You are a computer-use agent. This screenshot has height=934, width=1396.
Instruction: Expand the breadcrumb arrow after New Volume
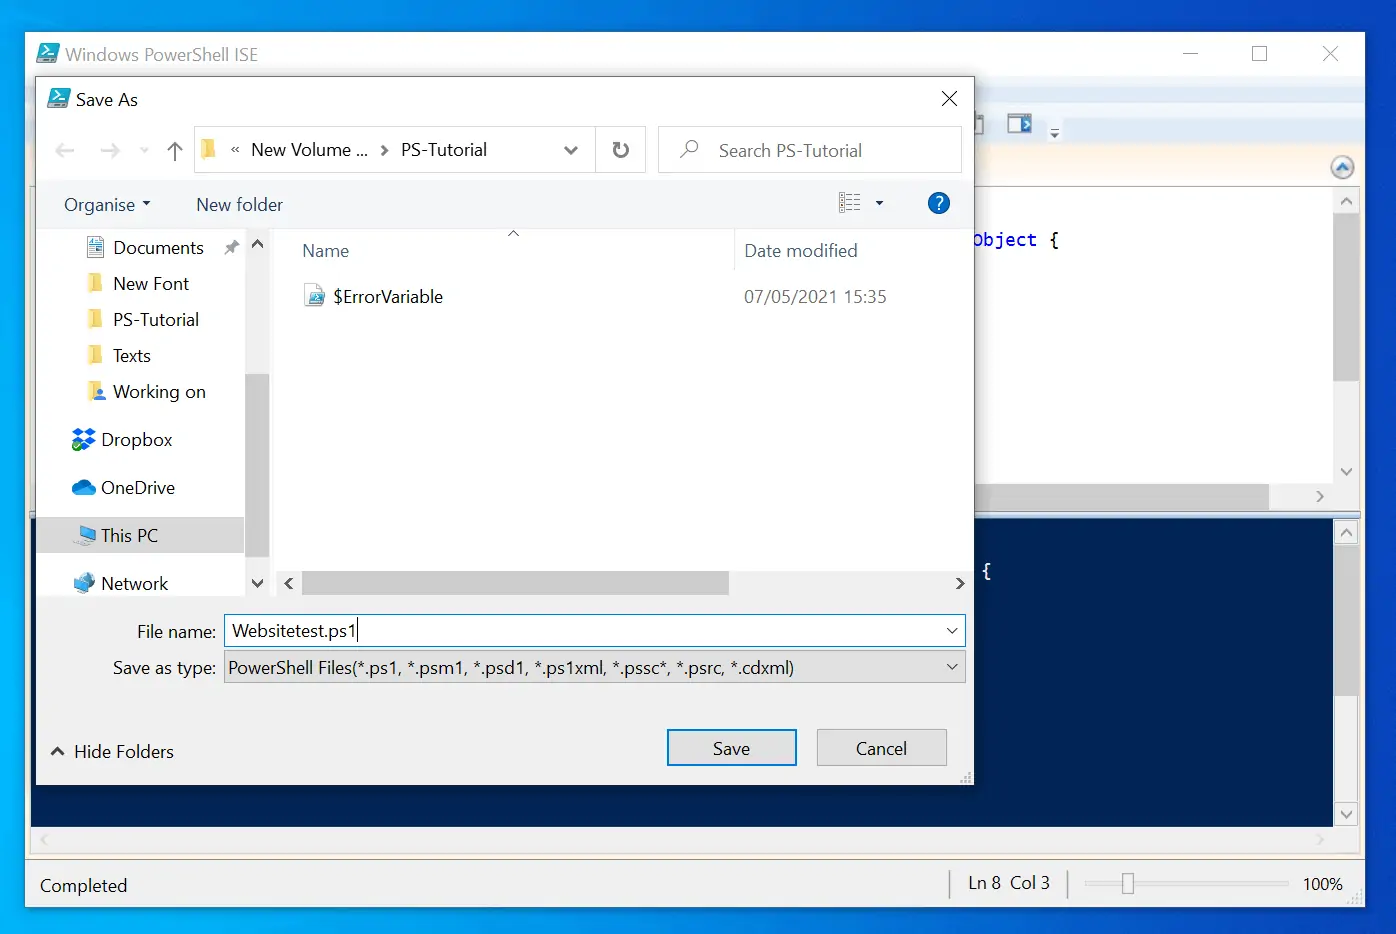click(384, 150)
